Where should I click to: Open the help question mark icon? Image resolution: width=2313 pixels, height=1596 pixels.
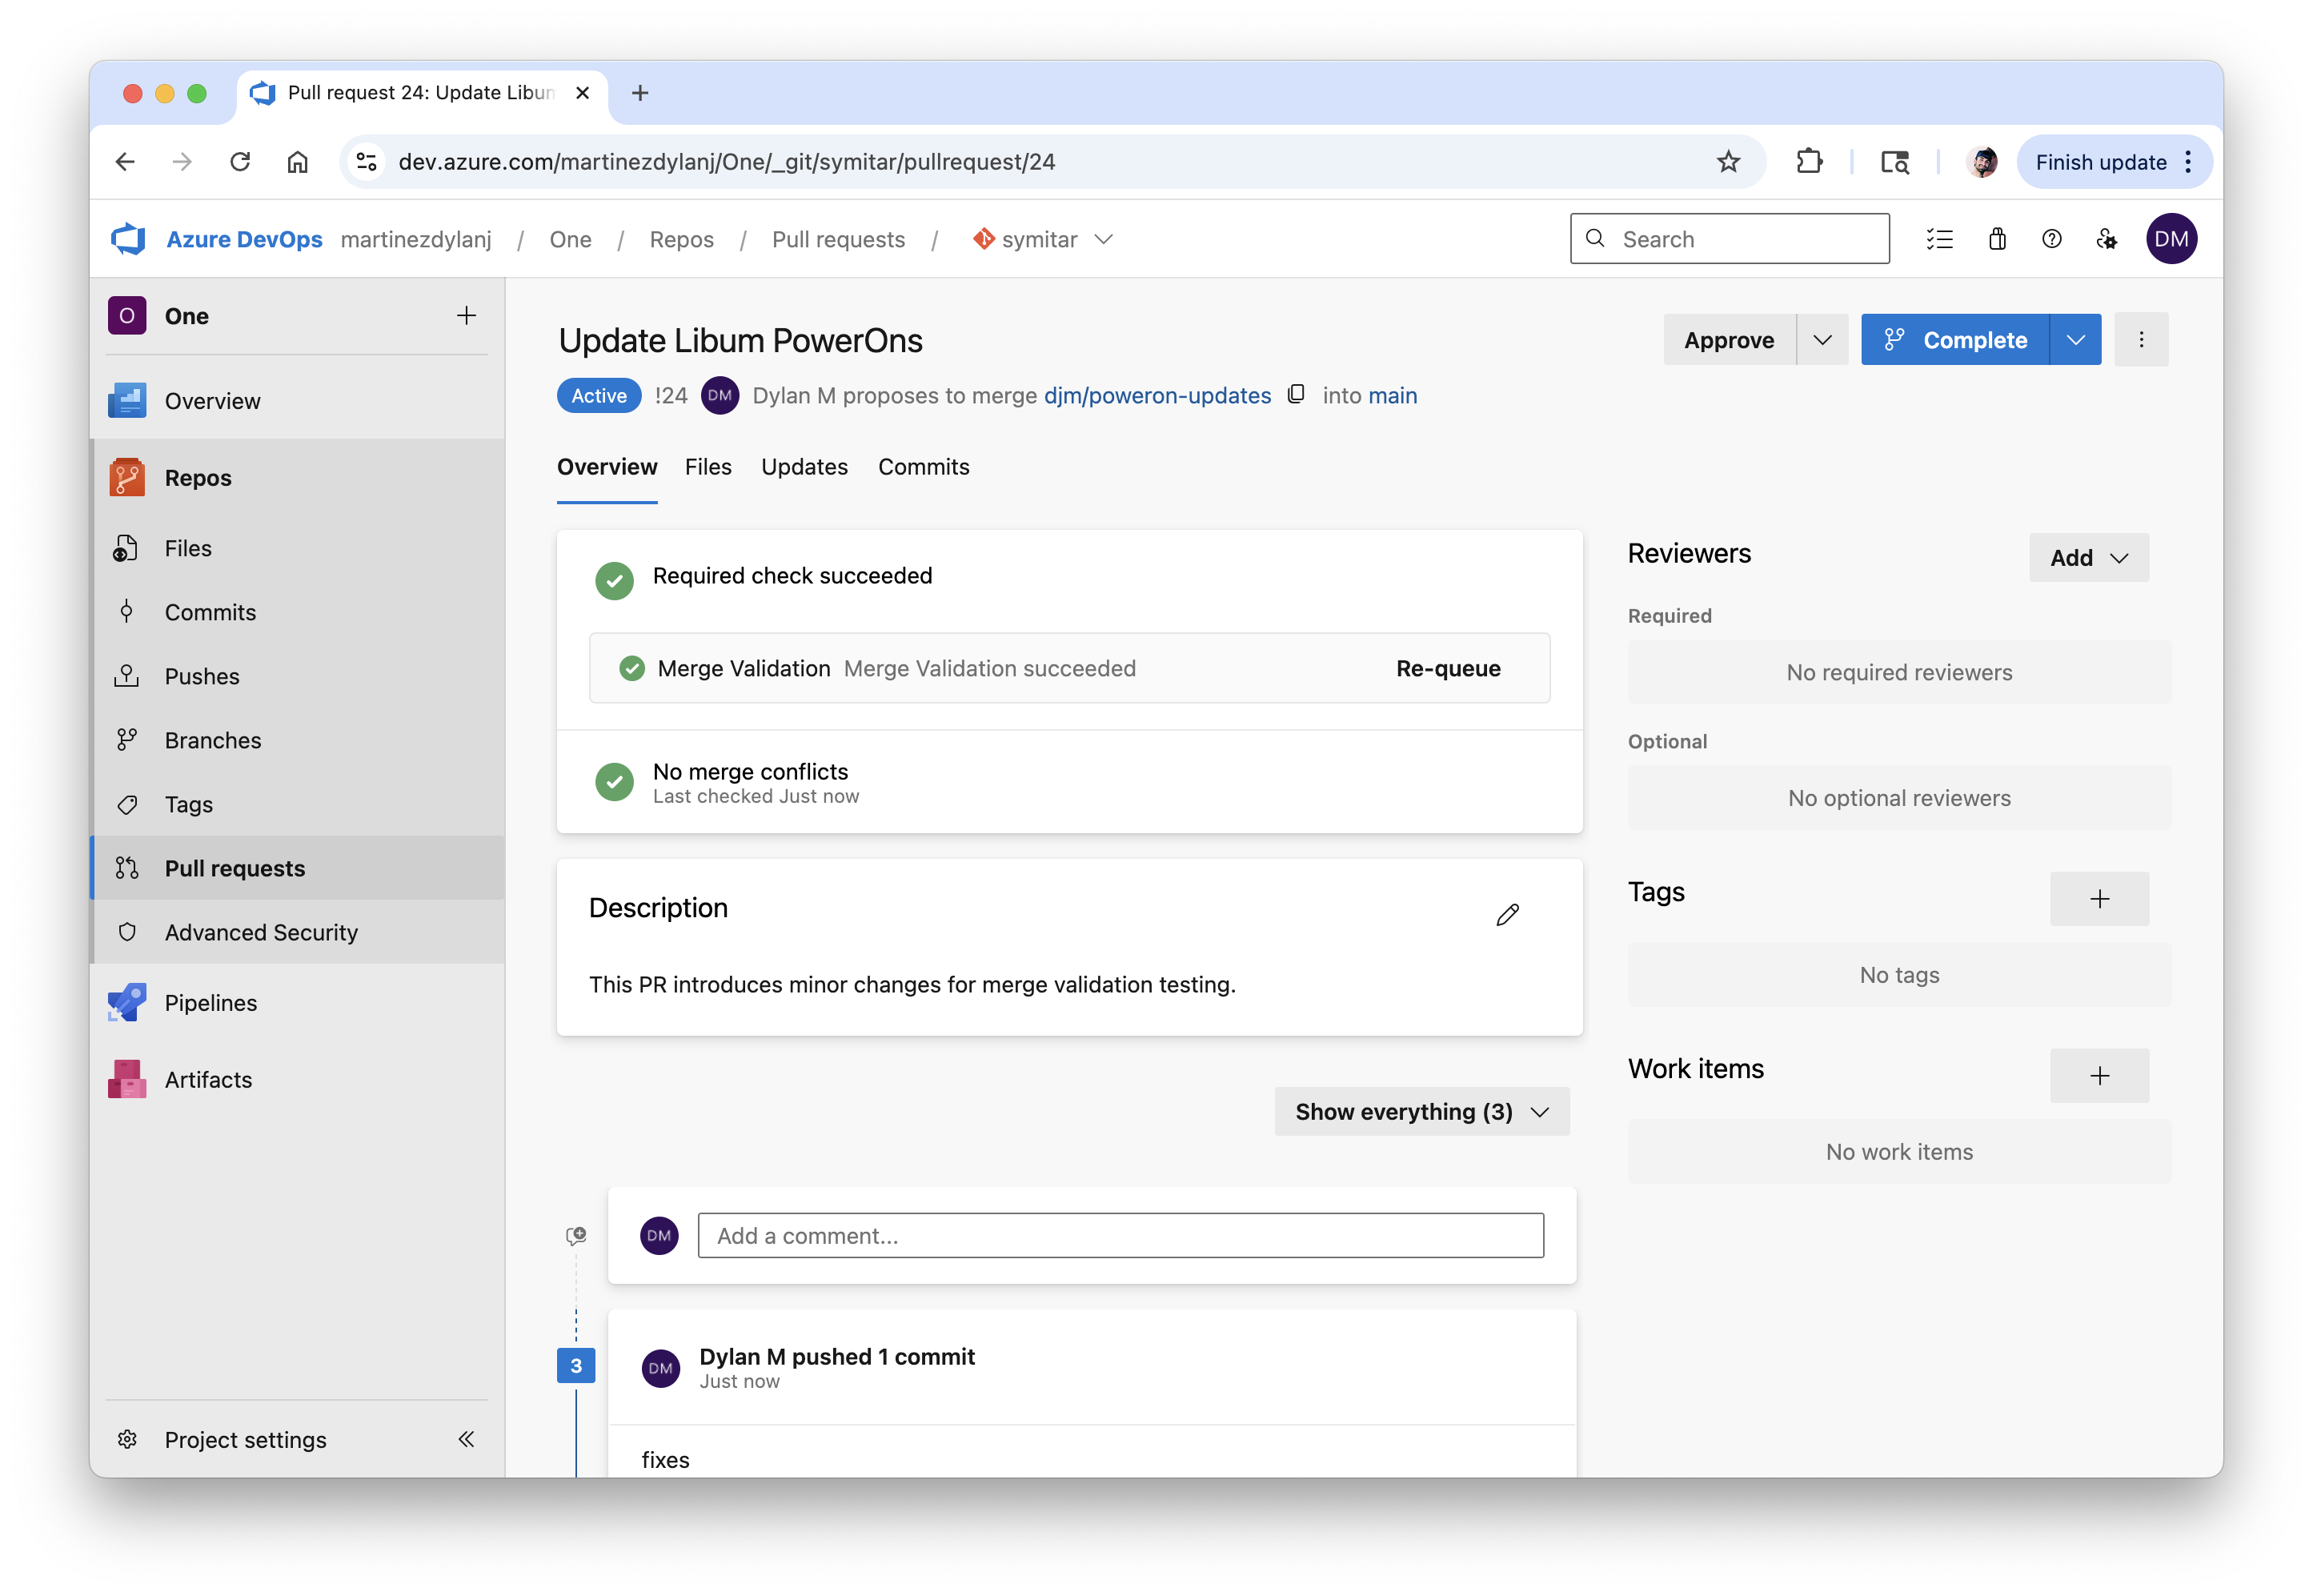coord(2052,239)
